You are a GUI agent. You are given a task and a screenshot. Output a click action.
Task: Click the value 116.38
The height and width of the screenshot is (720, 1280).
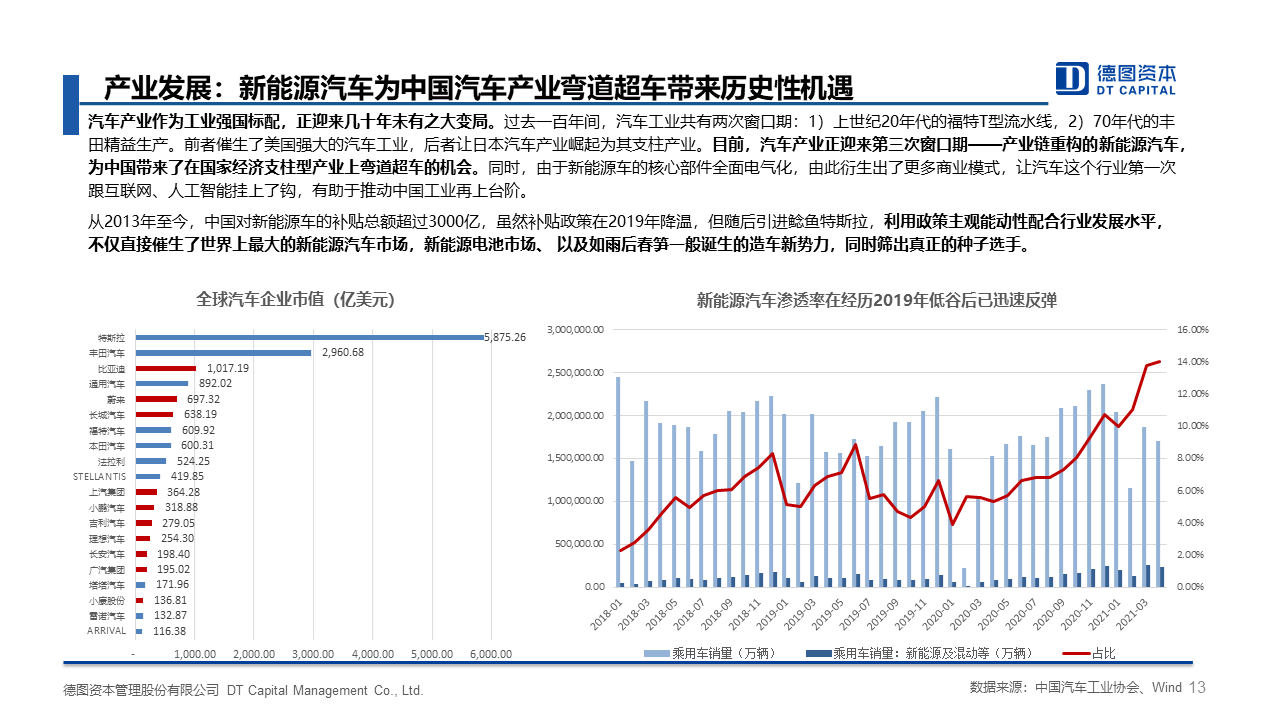[x=169, y=631]
